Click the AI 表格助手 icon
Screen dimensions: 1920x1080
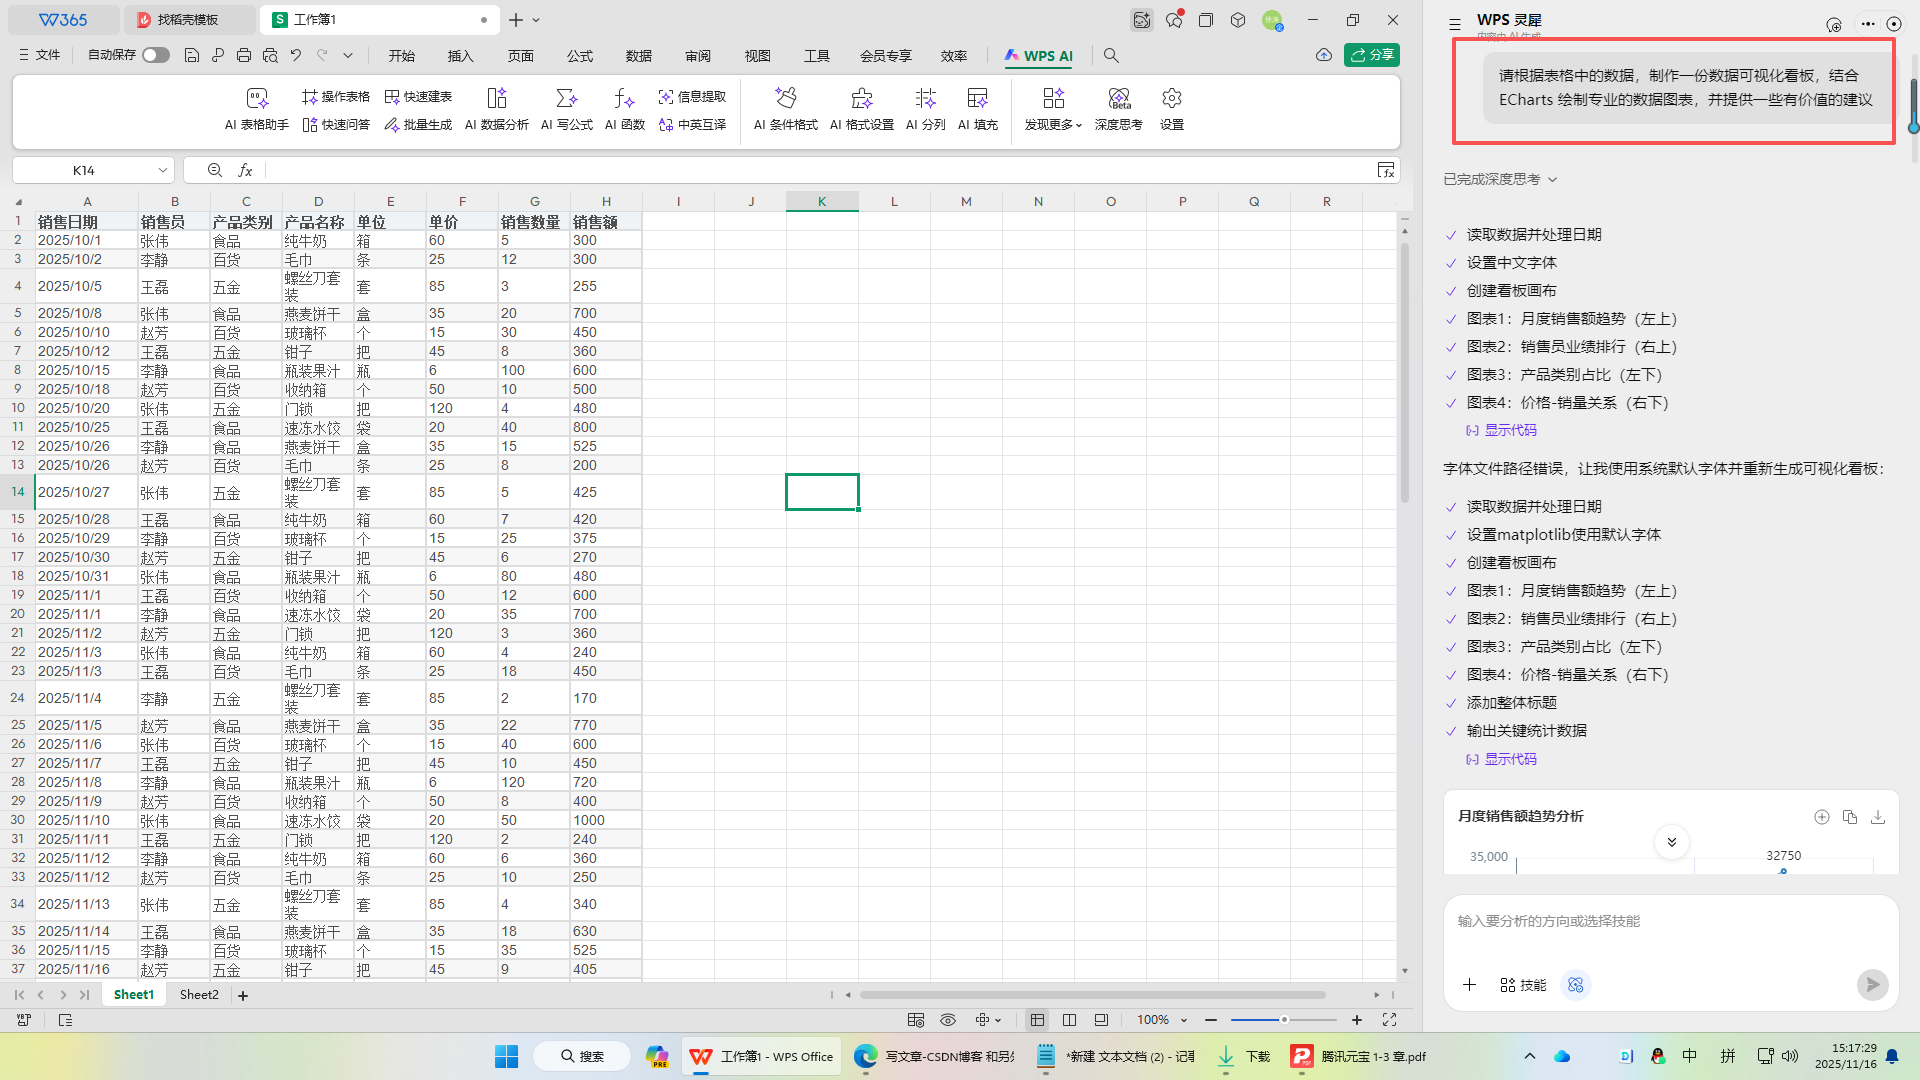[257, 99]
